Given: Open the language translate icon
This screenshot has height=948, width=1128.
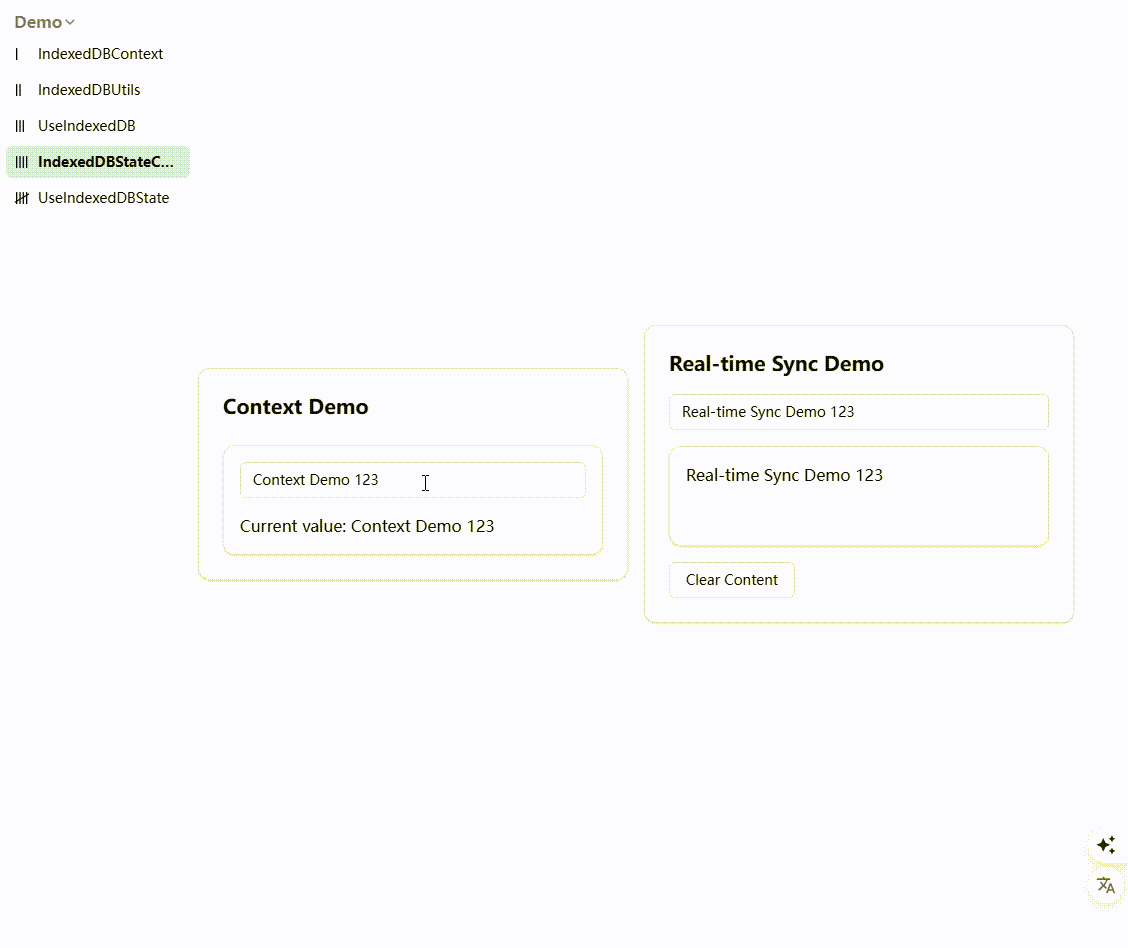Looking at the screenshot, I should click(x=1106, y=885).
